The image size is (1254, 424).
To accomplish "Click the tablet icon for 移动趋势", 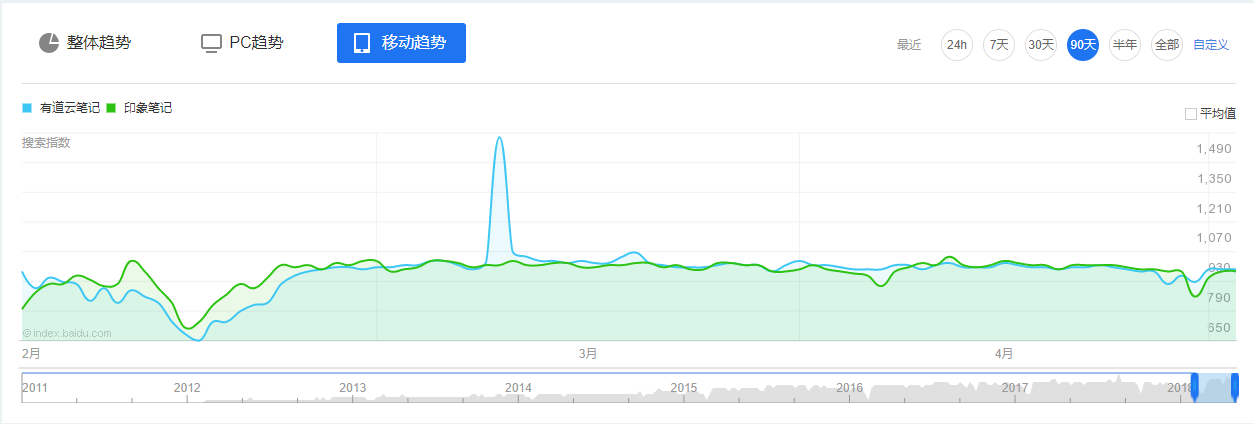I will click(362, 43).
